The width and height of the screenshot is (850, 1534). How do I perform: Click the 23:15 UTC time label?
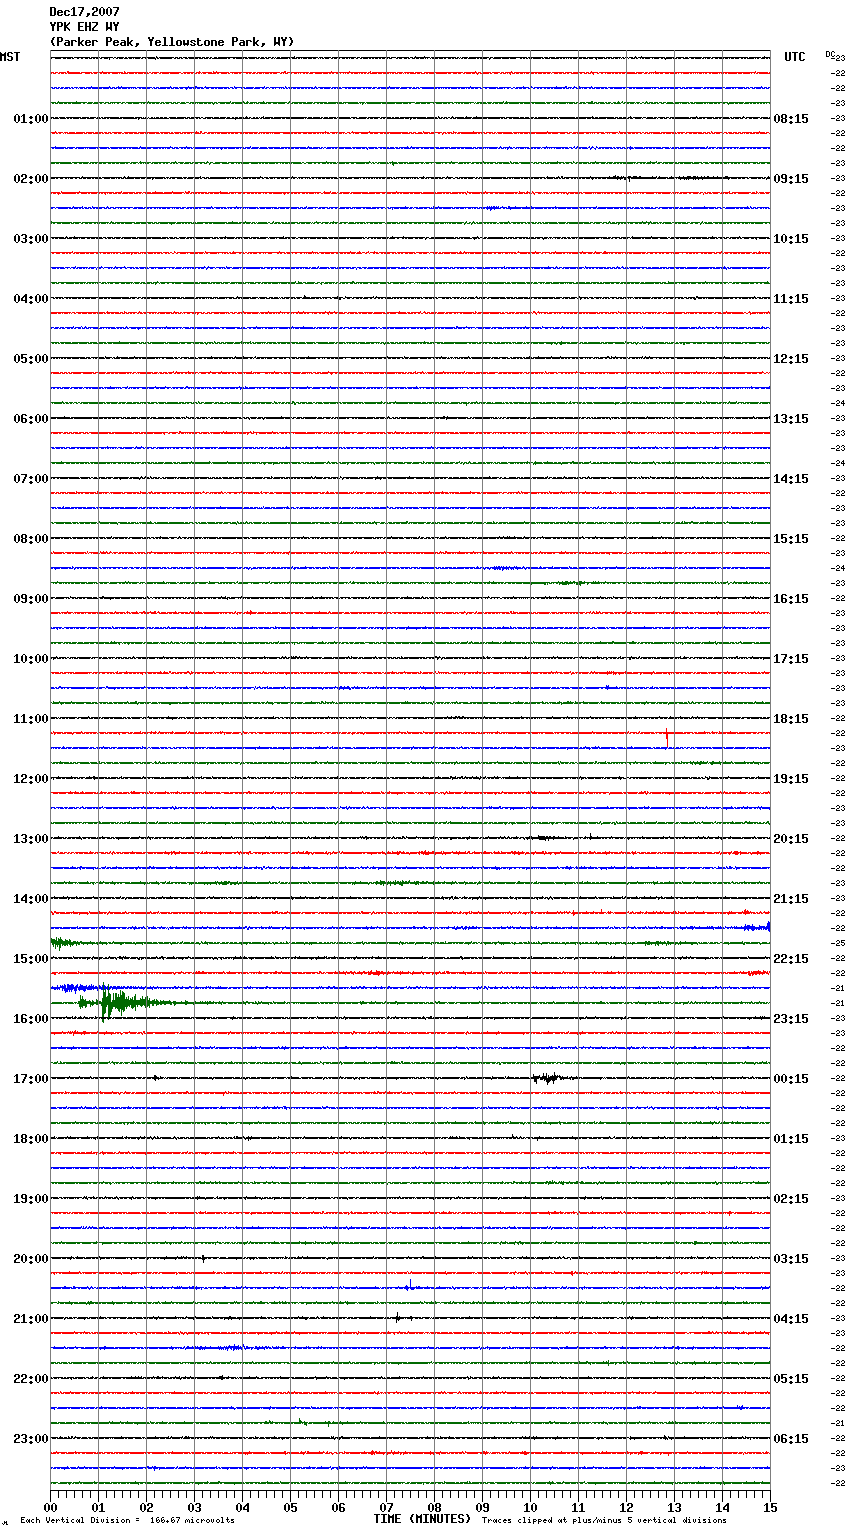click(791, 1019)
